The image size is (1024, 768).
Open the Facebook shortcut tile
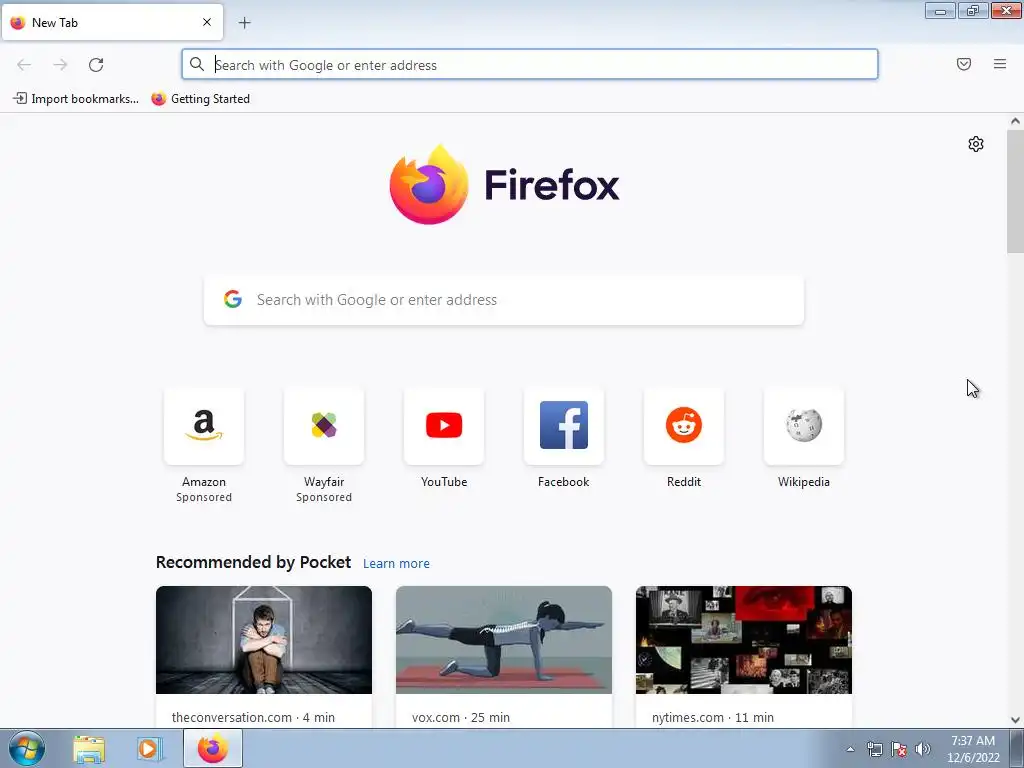pos(564,426)
